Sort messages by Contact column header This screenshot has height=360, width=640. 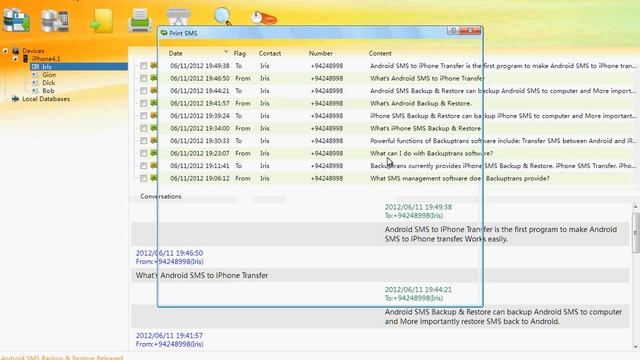click(x=270, y=53)
